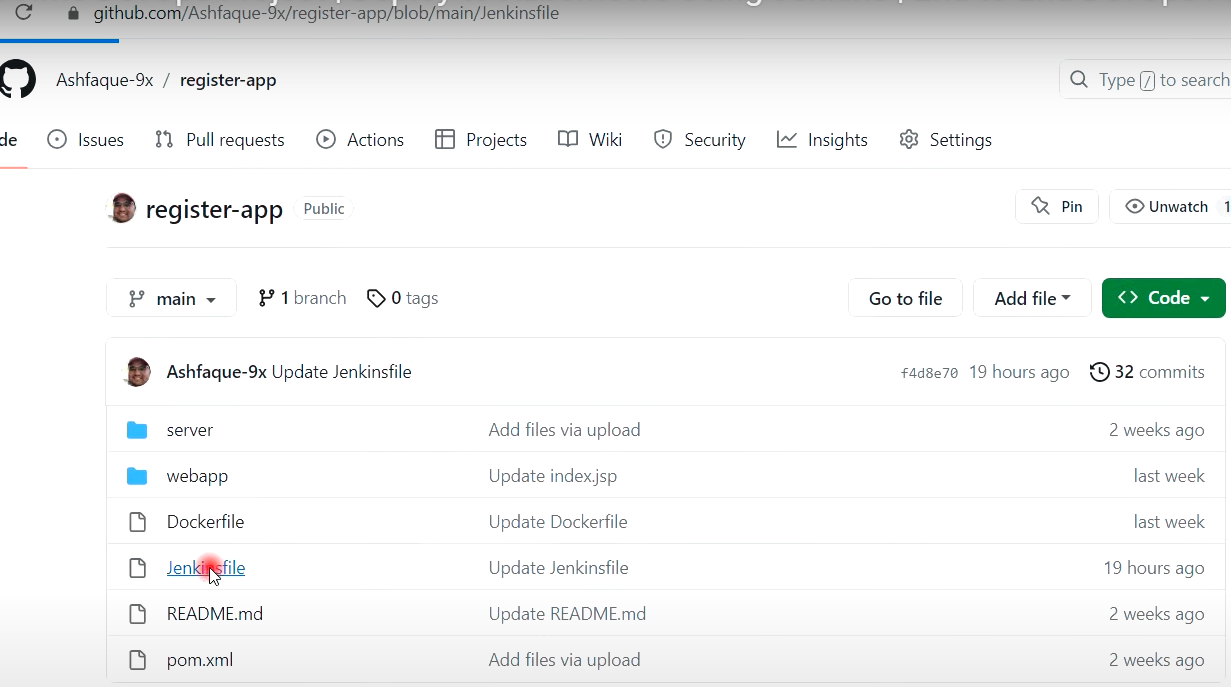
Task: Open pom.xml row Add files via upload commit
Action: (564, 660)
